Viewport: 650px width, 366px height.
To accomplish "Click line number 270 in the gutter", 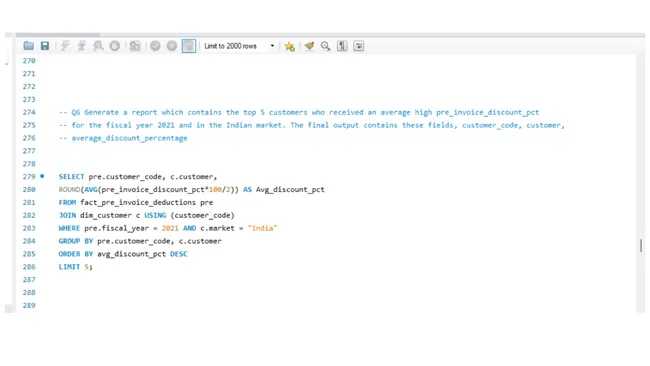I will click(29, 61).
